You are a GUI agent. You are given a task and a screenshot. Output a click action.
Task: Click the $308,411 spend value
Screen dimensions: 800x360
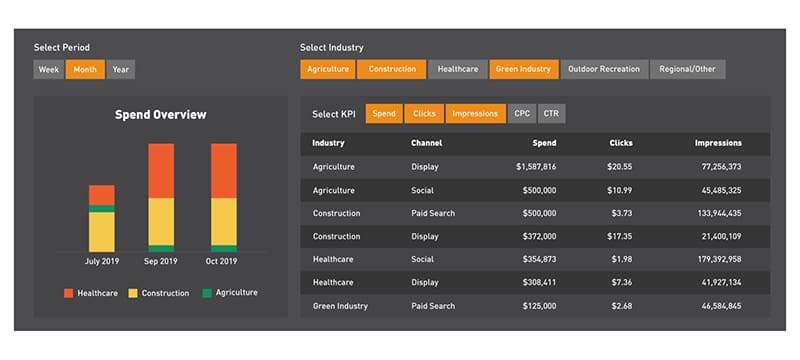tap(539, 282)
